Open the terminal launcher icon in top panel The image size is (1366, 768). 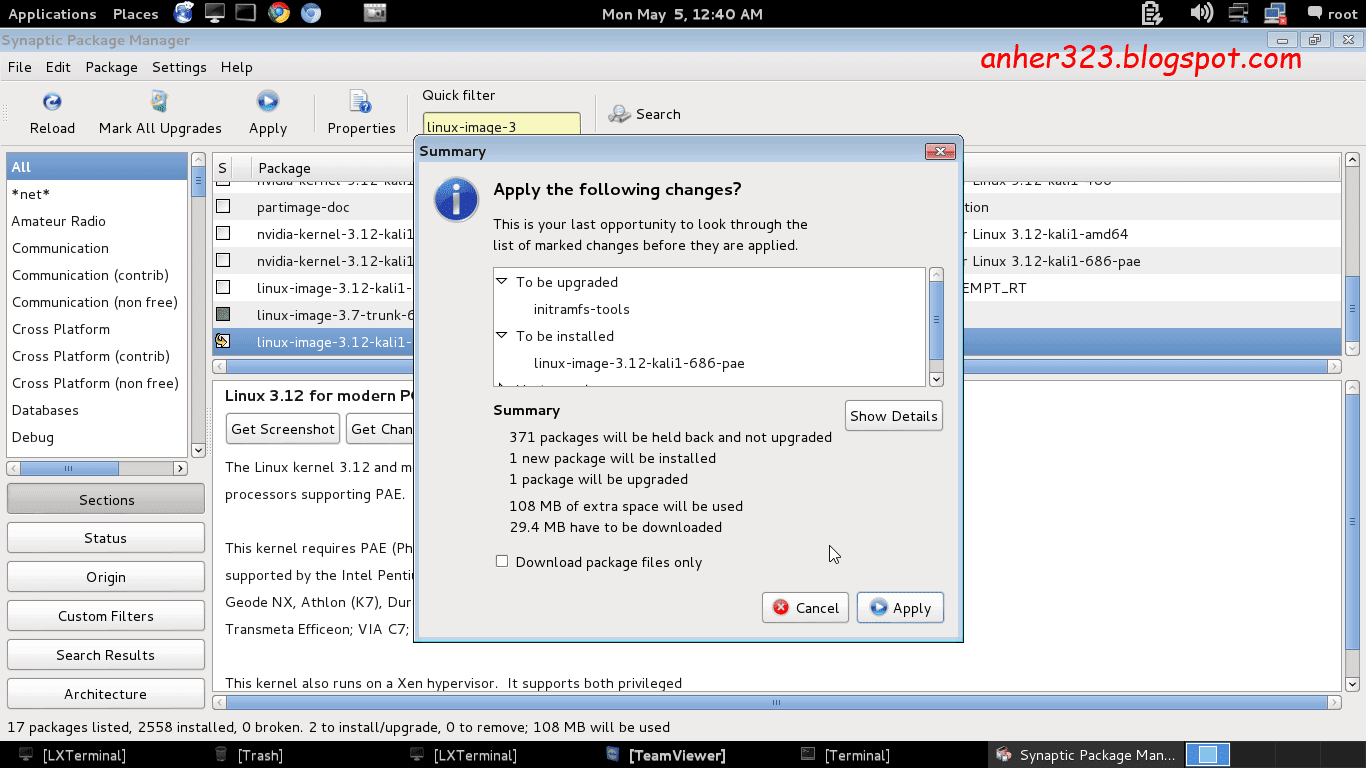(x=246, y=13)
